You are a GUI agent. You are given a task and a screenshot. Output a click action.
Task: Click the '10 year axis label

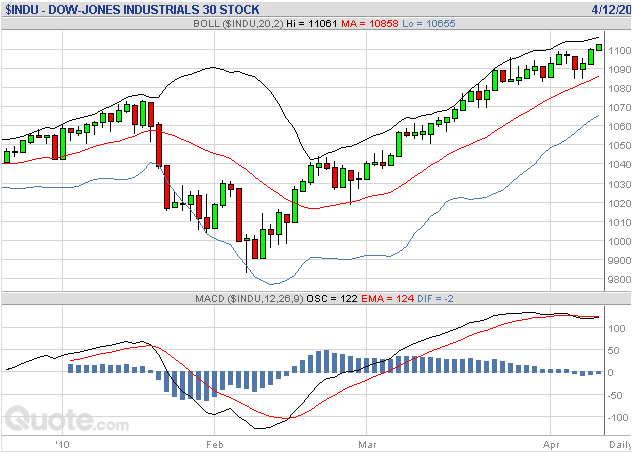62,445
